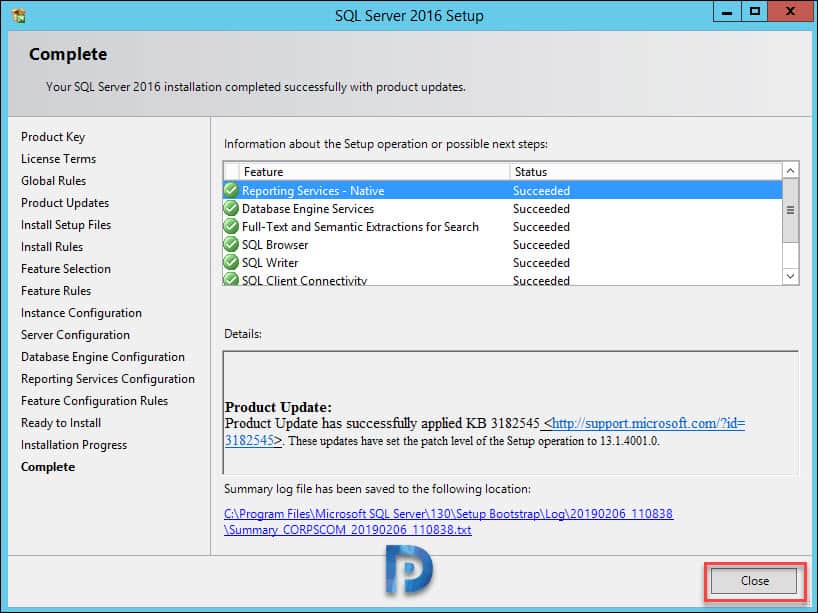Image resolution: width=818 pixels, height=613 pixels.
Task: Click the SQL Server Setup title bar icon
Action: [x=19, y=16]
